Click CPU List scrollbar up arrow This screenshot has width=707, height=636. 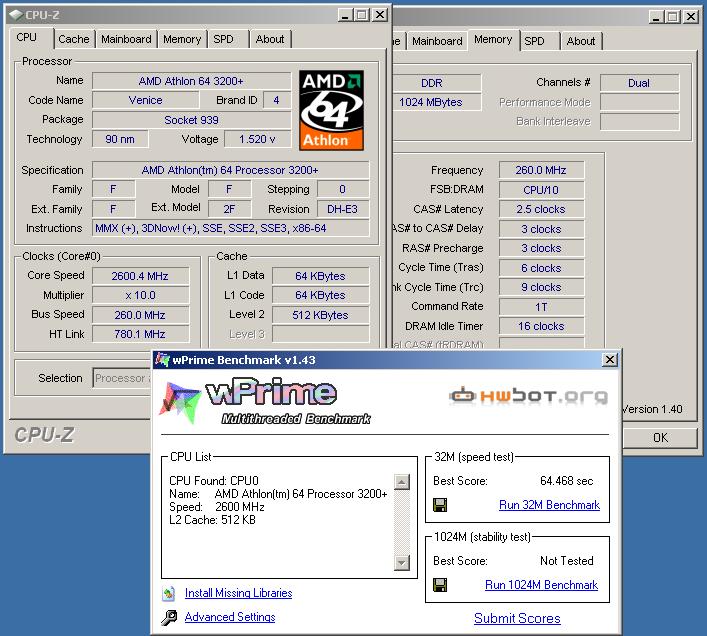point(402,482)
